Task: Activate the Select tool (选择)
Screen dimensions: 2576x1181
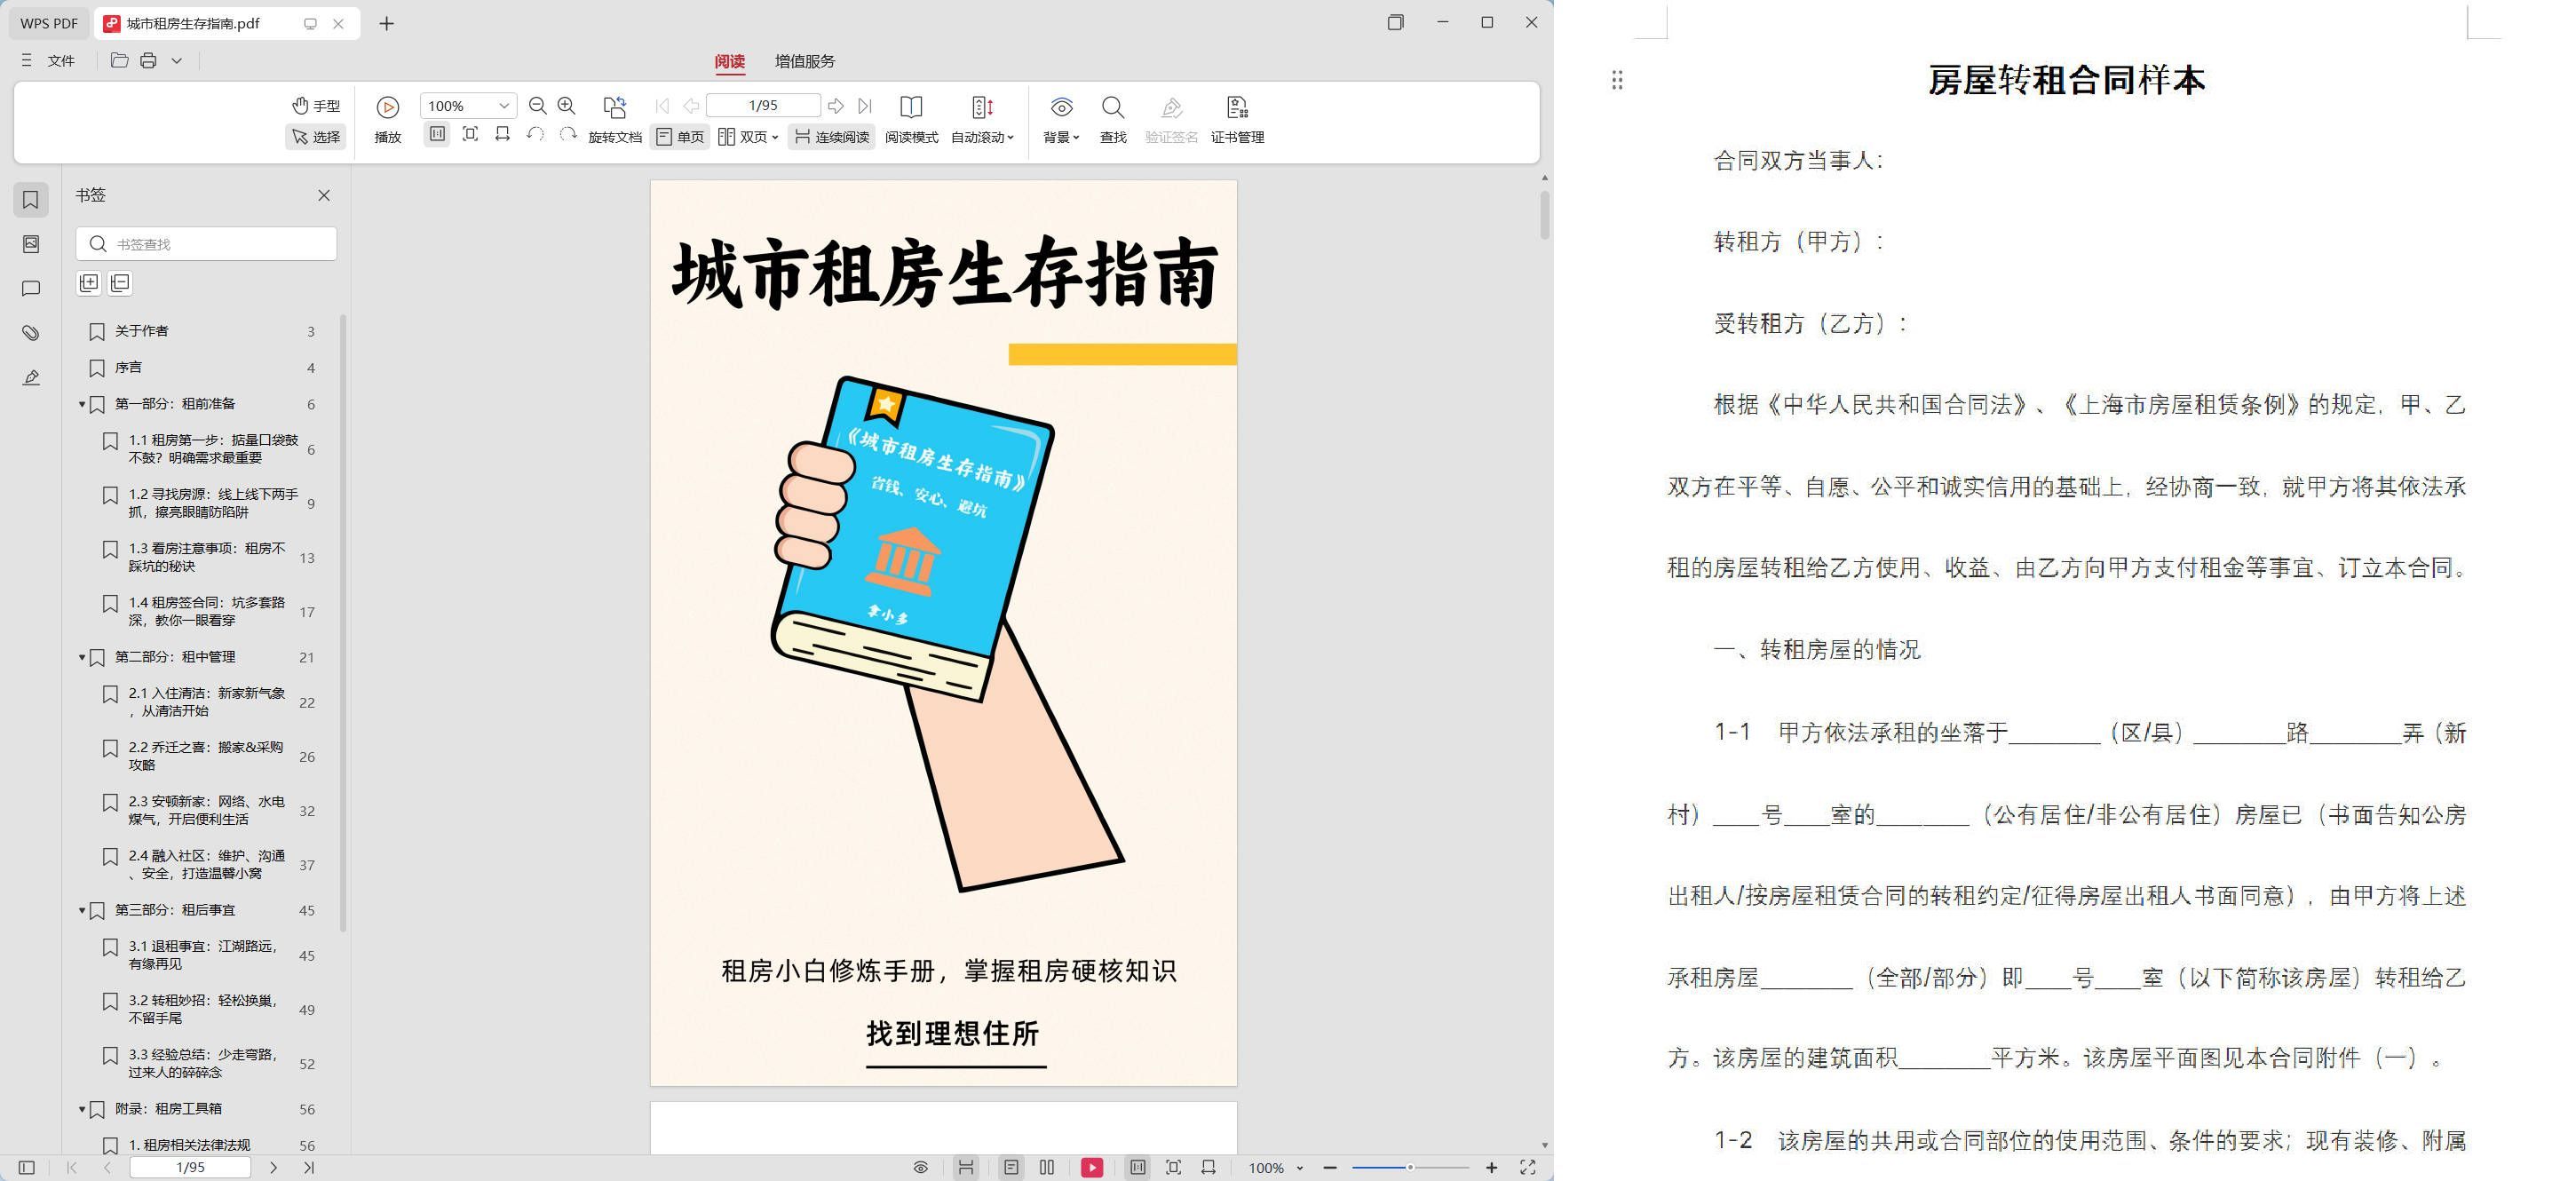Action: (315, 136)
